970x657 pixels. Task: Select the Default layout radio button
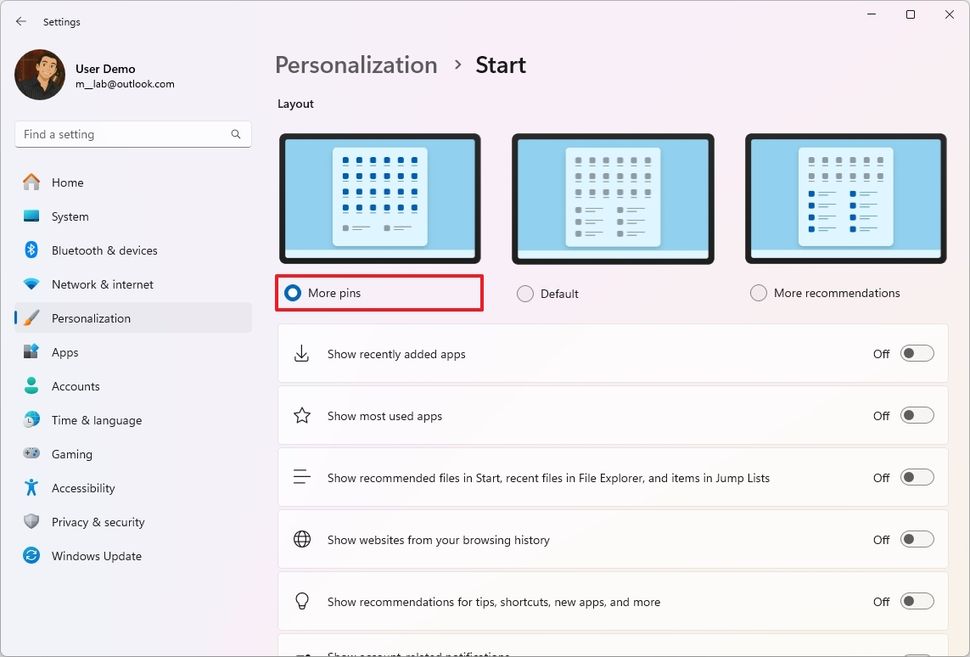tap(525, 294)
